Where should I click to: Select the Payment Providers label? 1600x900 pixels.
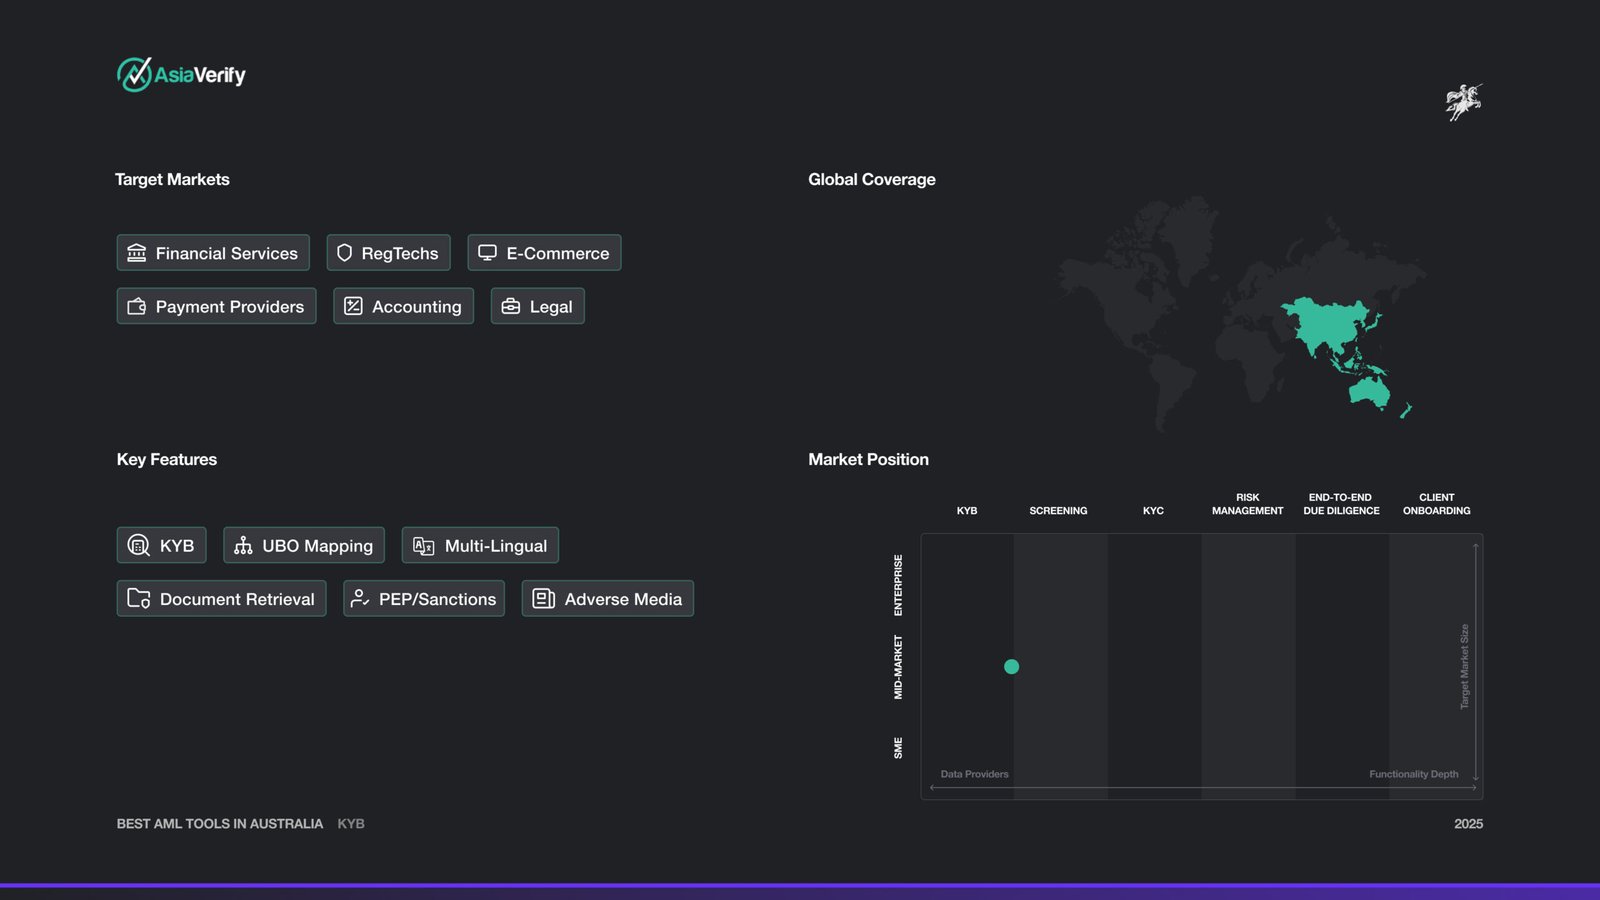pos(230,307)
